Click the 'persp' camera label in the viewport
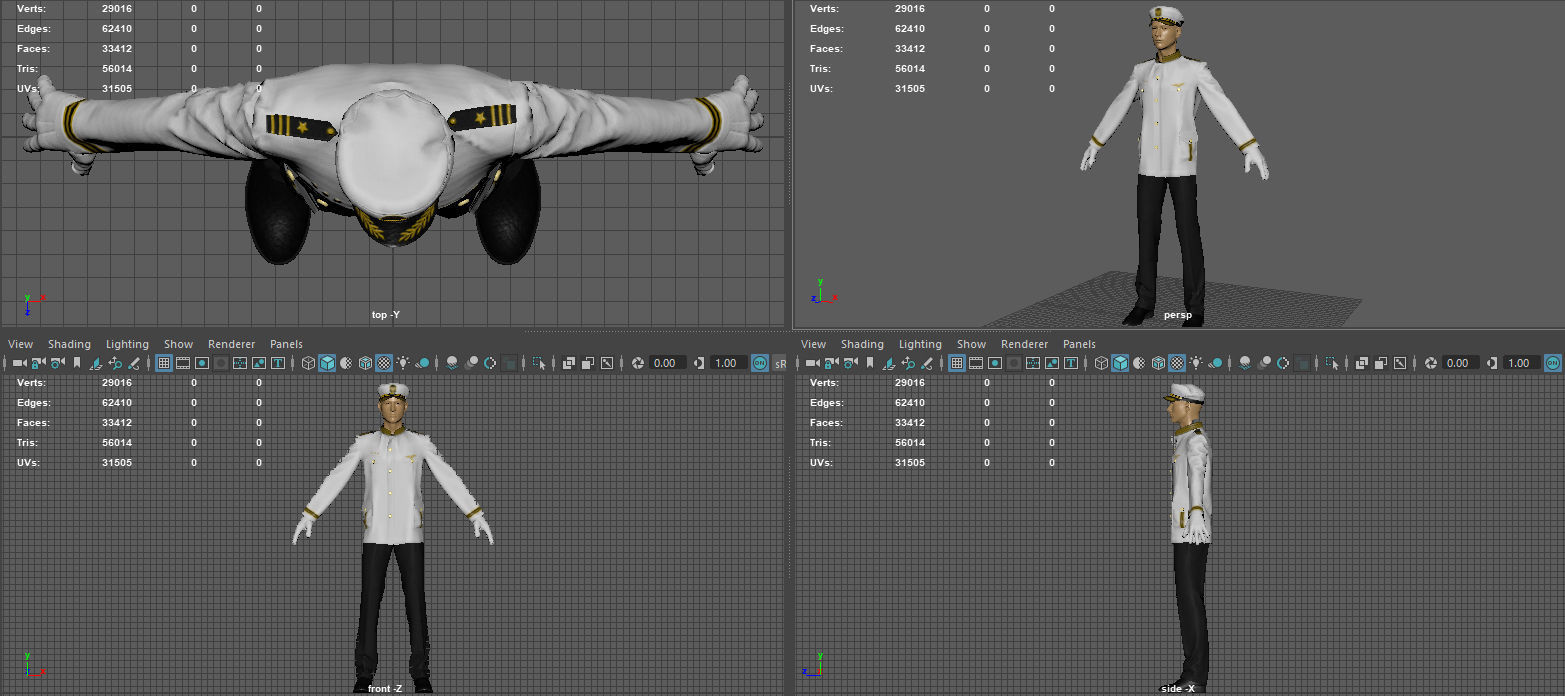Viewport: 1565px width, 696px height. click(1177, 315)
